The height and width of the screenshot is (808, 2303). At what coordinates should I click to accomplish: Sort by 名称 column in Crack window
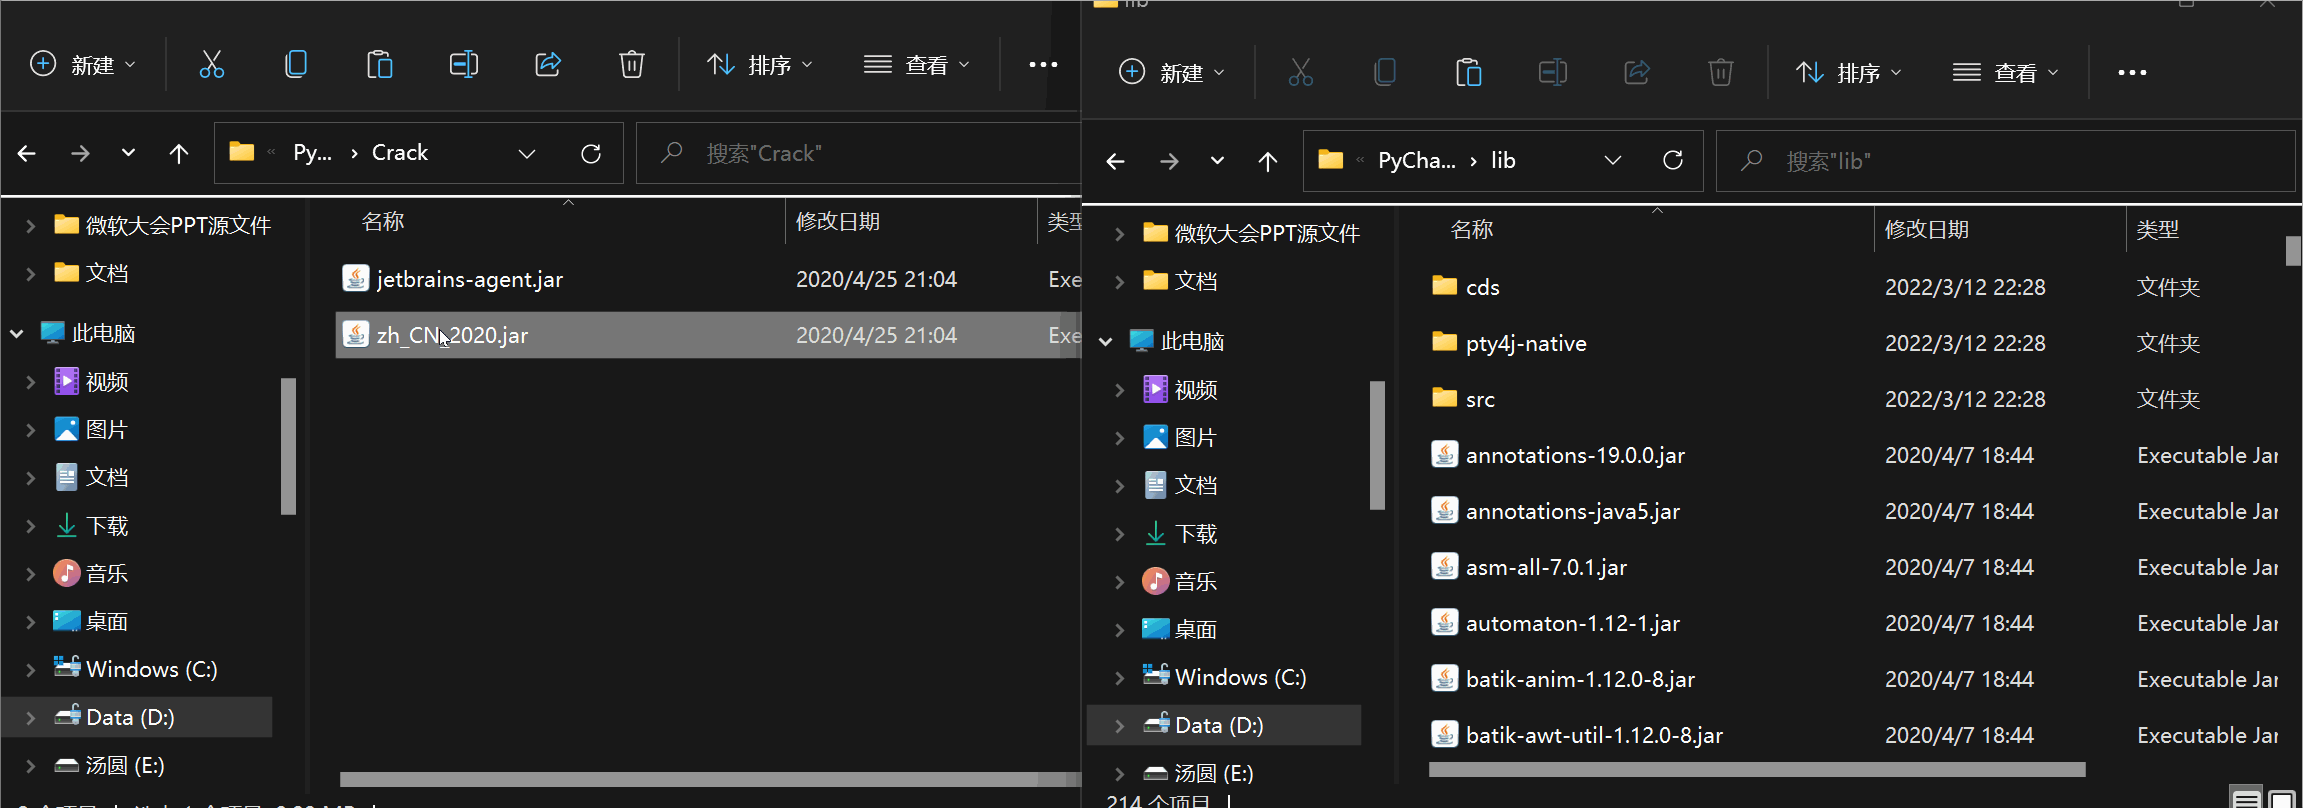pyautogui.click(x=383, y=222)
